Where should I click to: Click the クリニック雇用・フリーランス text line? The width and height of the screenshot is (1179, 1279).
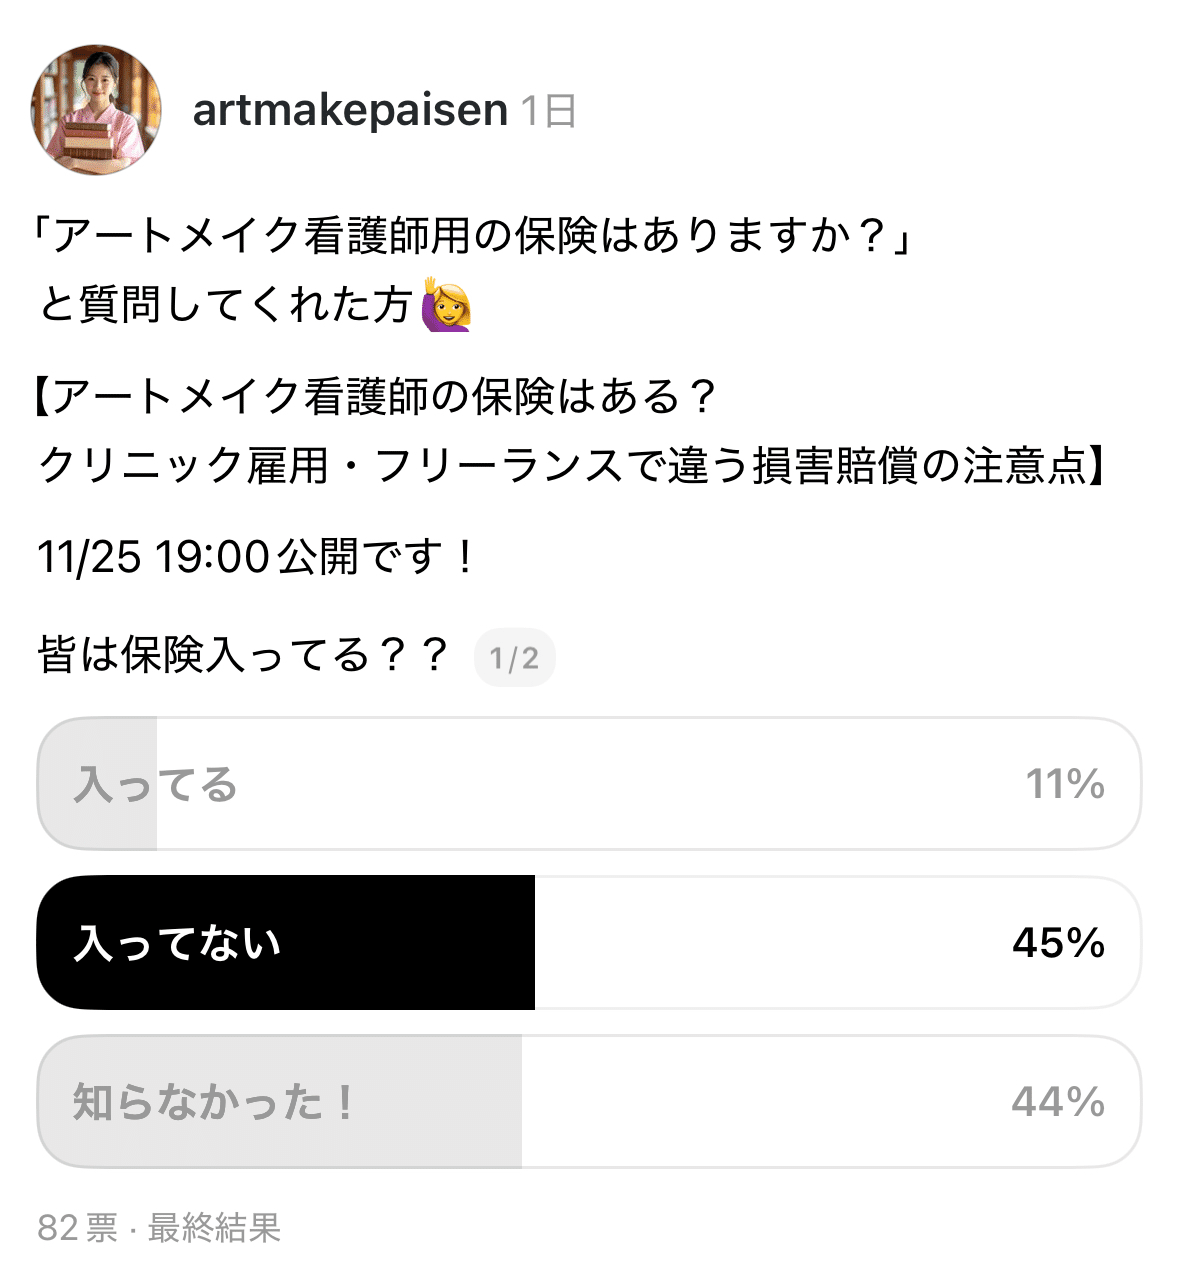tap(572, 466)
